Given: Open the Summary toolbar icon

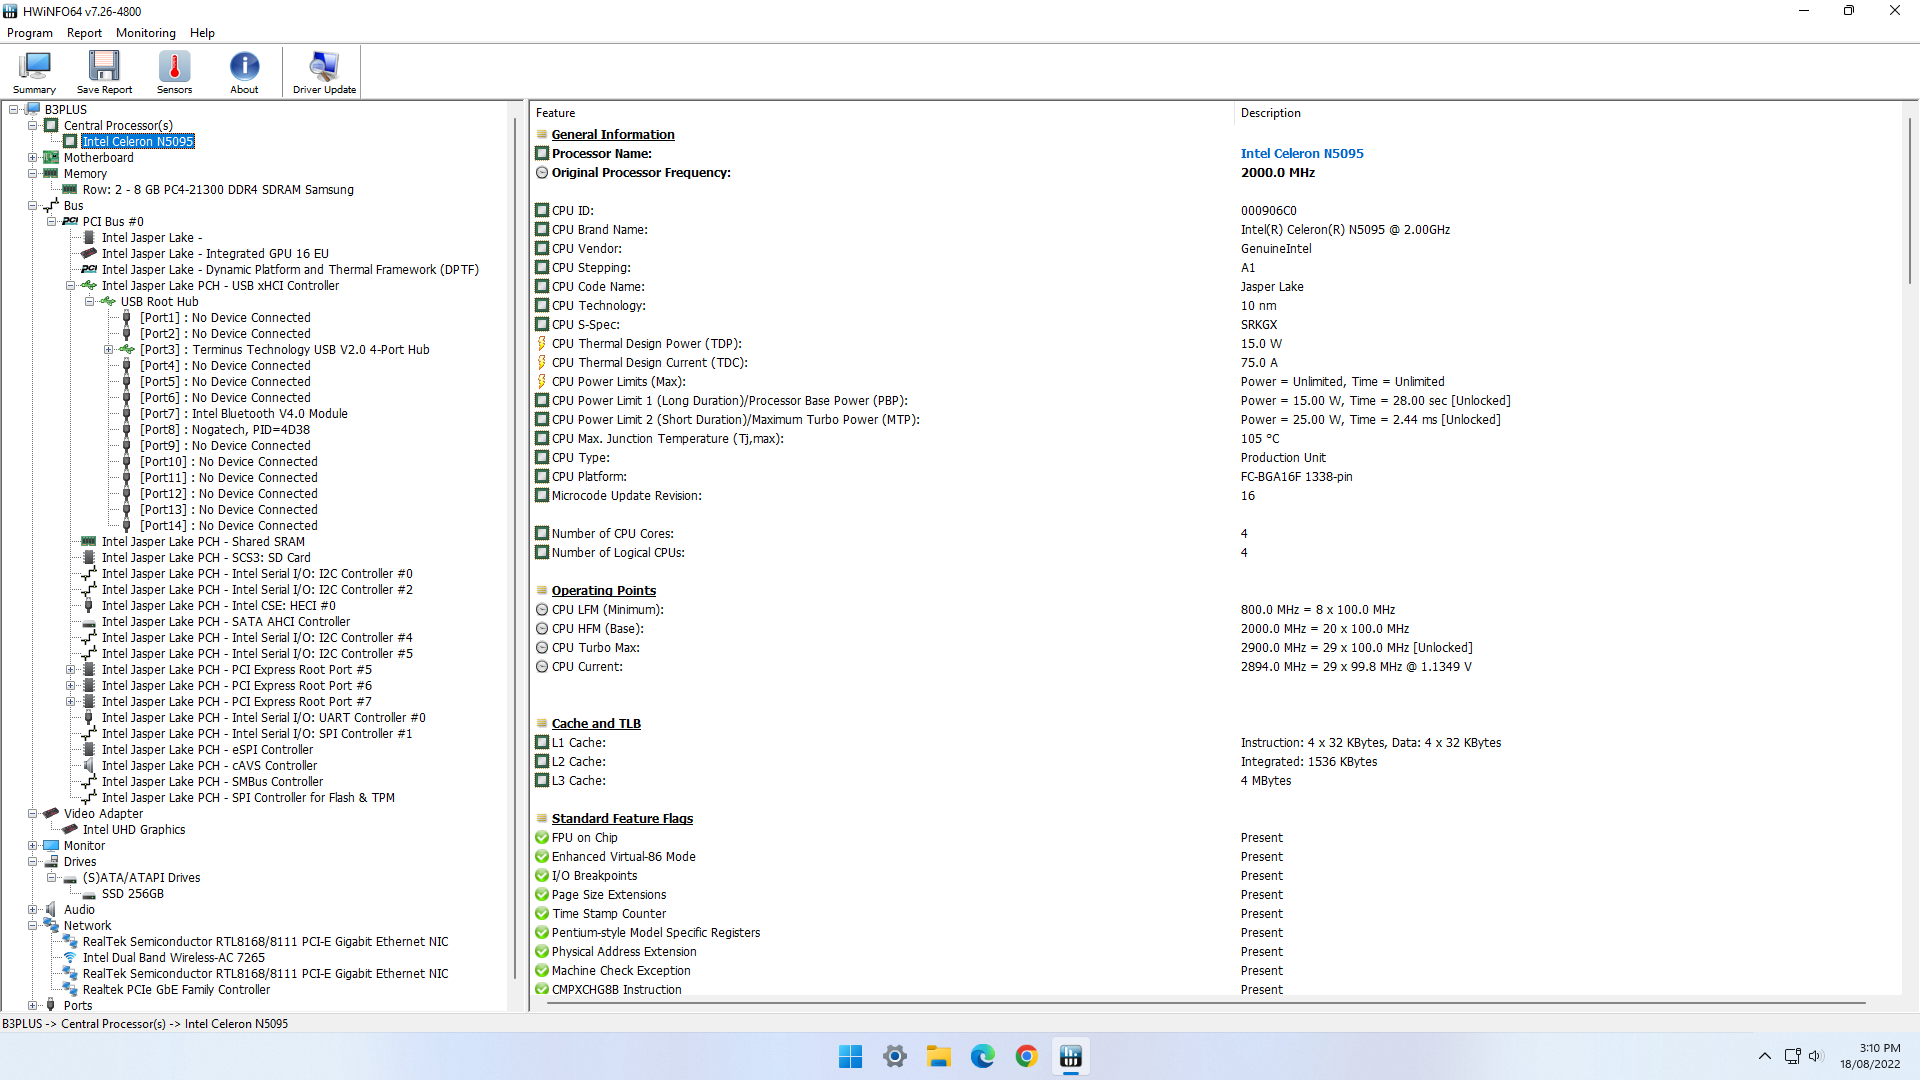Looking at the screenshot, I should point(34,72).
